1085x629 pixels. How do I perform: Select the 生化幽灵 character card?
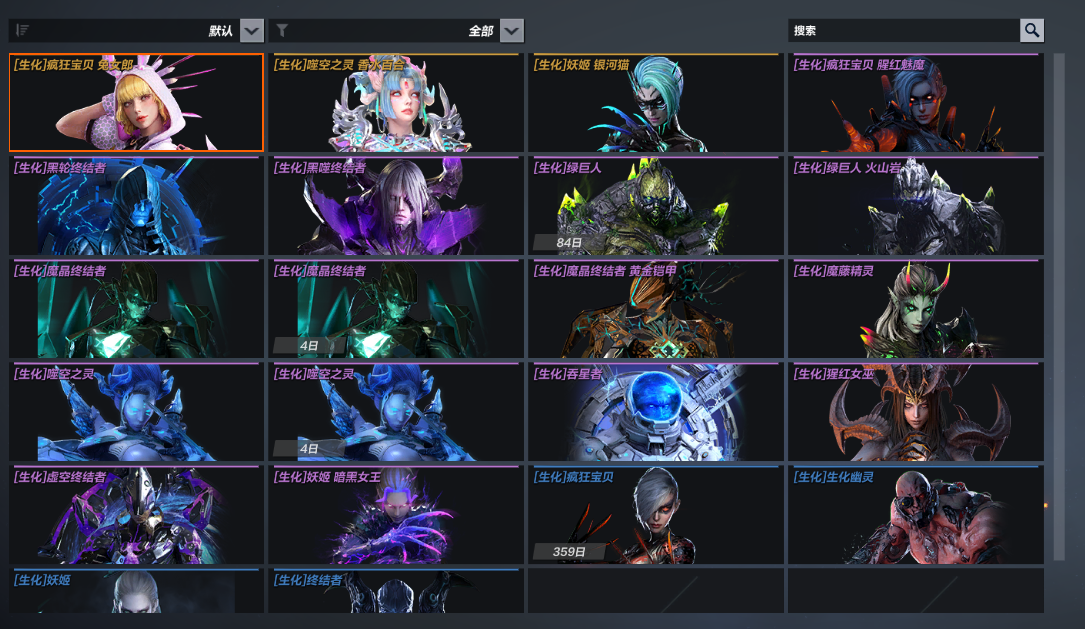(915, 515)
